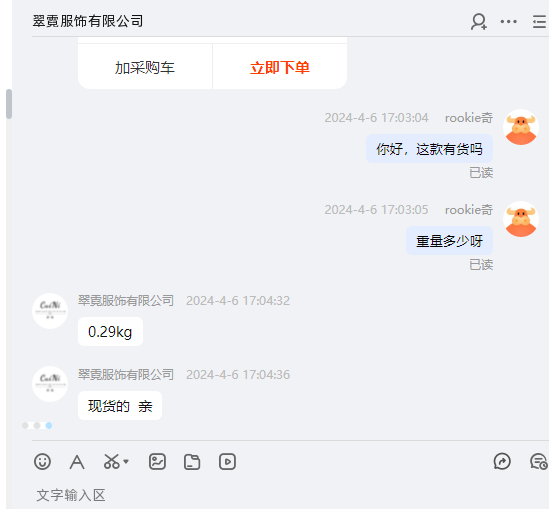
Task: Expand the side panel list icon
Action: 539,22
